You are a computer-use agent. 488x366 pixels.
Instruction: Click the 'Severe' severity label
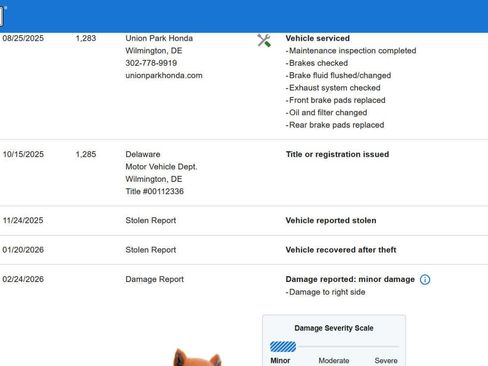click(x=386, y=361)
